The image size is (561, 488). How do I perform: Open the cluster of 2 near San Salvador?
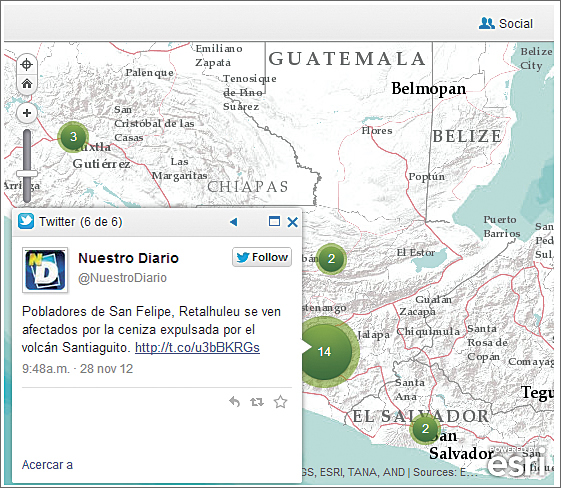pos(425,428)
